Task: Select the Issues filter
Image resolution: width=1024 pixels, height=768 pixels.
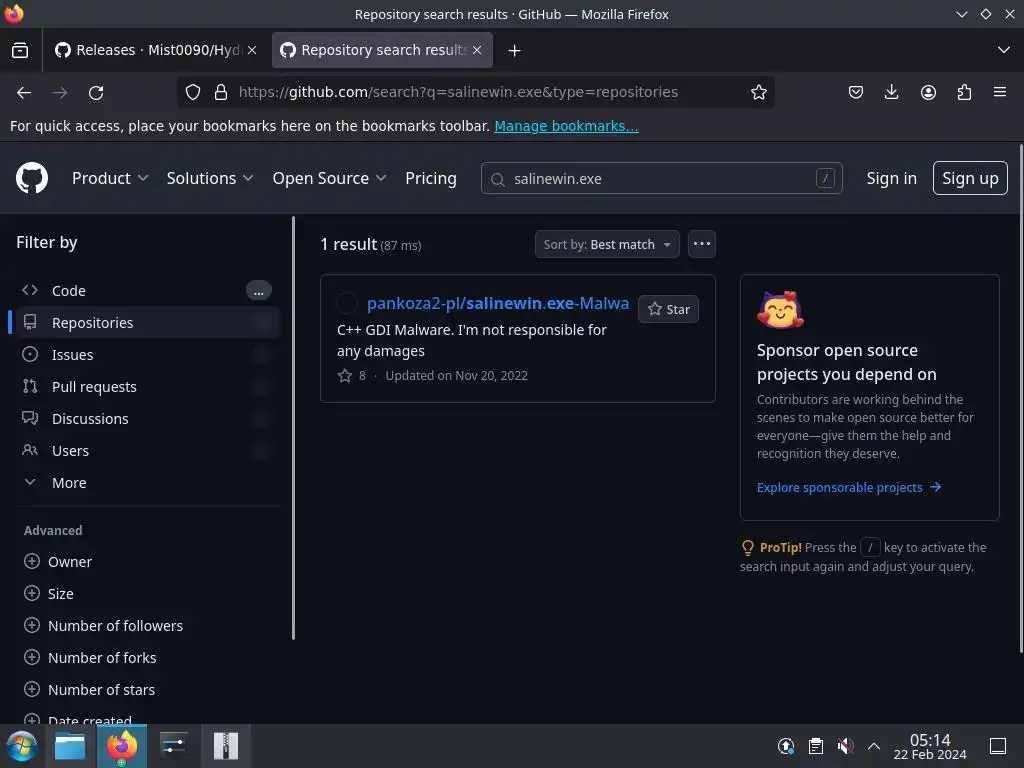Action: pyautogui.click(x=149, y=355)
